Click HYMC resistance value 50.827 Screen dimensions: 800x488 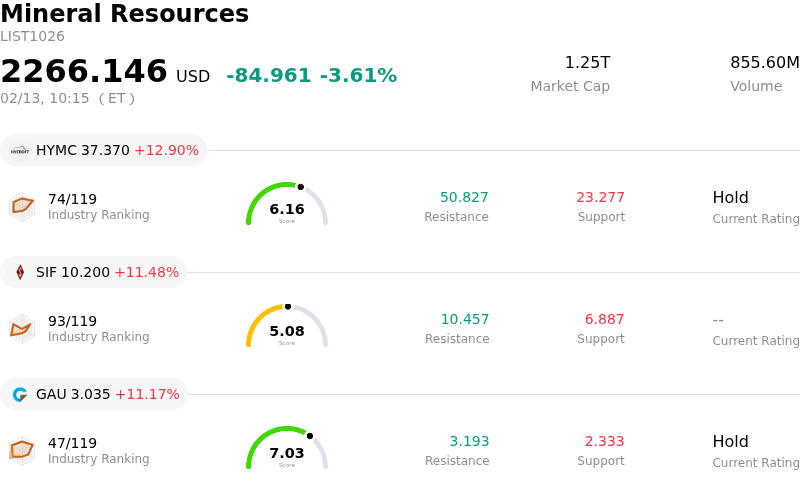tap(464, 197)
